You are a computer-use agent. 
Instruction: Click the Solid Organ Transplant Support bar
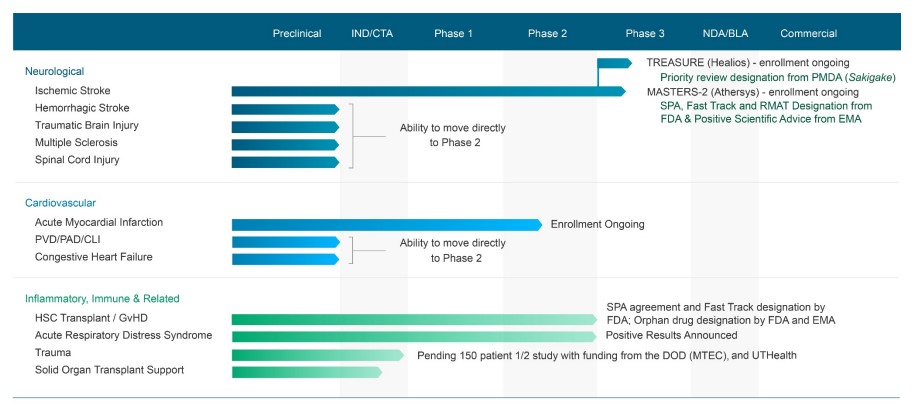click(306, 372)
